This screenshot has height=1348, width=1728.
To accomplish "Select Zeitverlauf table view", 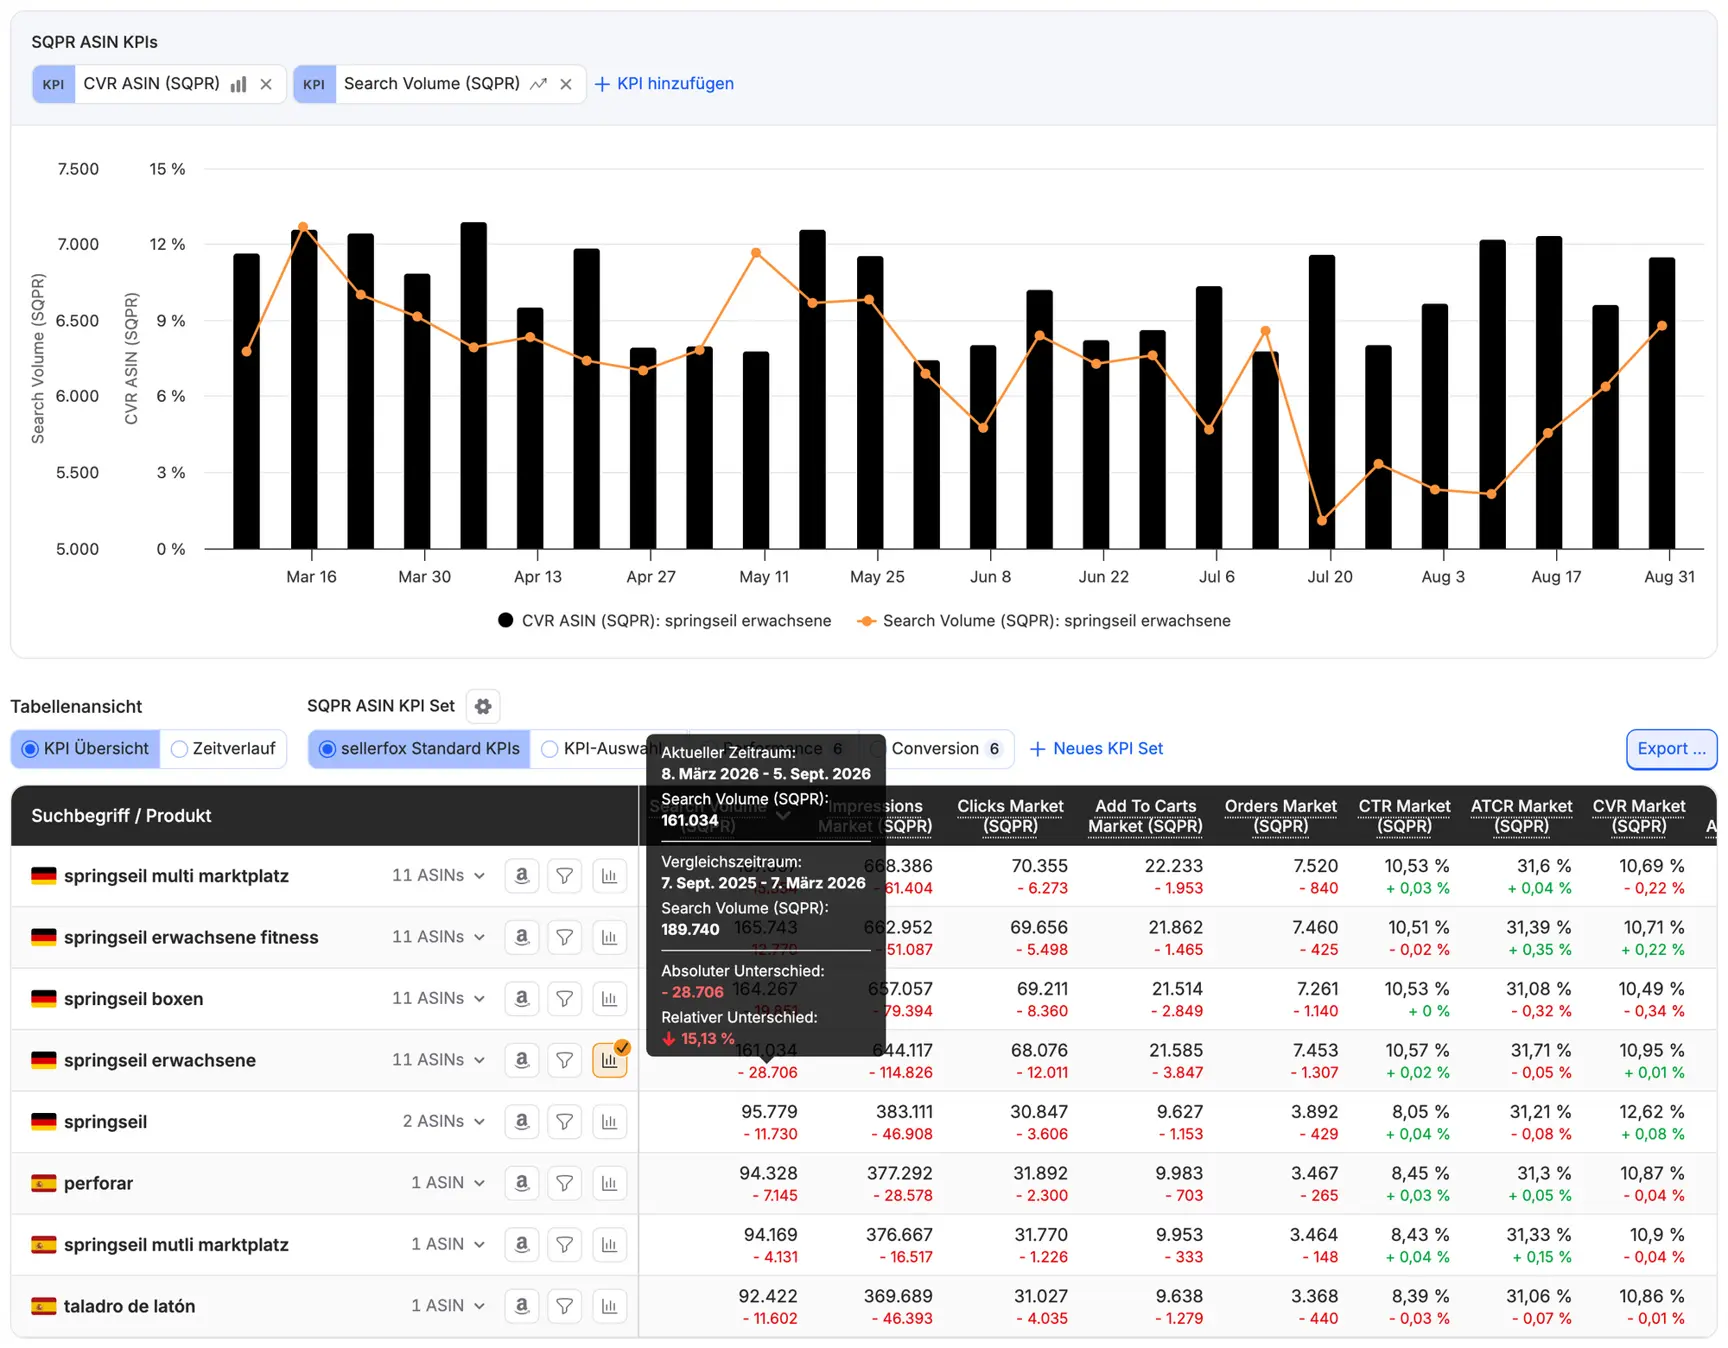I will (223, 749).
